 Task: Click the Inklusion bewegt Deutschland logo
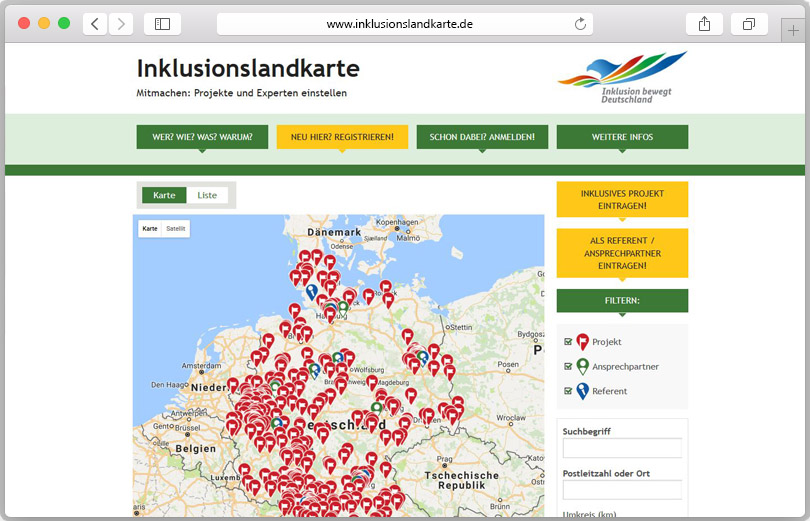622,77
